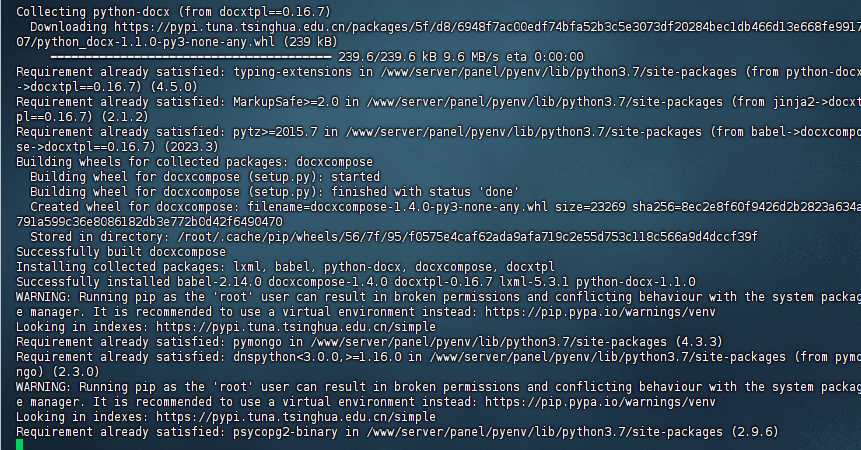Open the pip.pypa.io/warnings/venv link in second warning
Screen dimensions: 861x450
600,402
